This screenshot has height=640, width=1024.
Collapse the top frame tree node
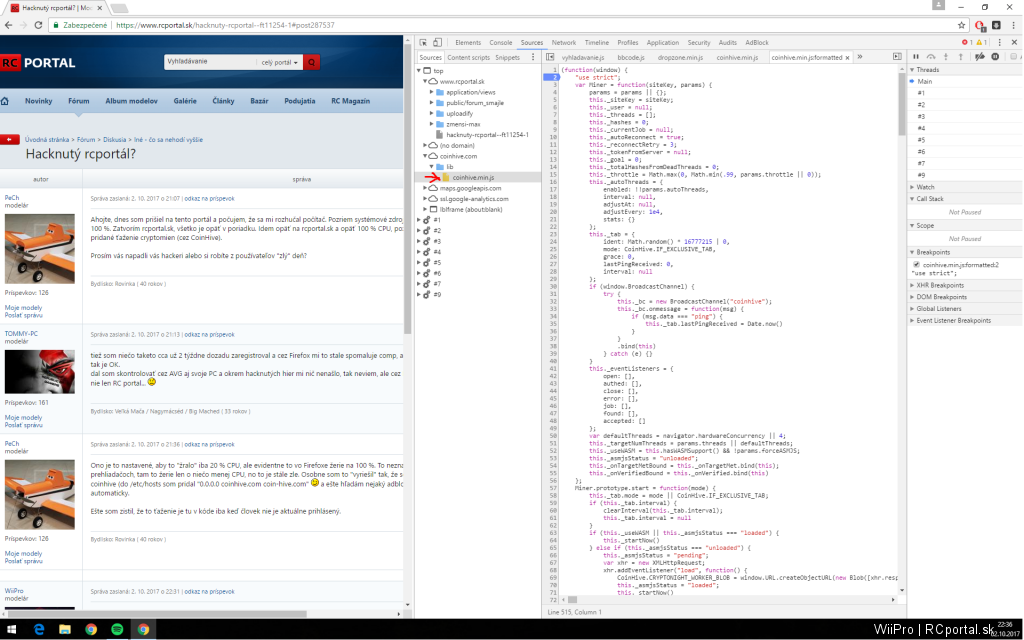[419, 71]
